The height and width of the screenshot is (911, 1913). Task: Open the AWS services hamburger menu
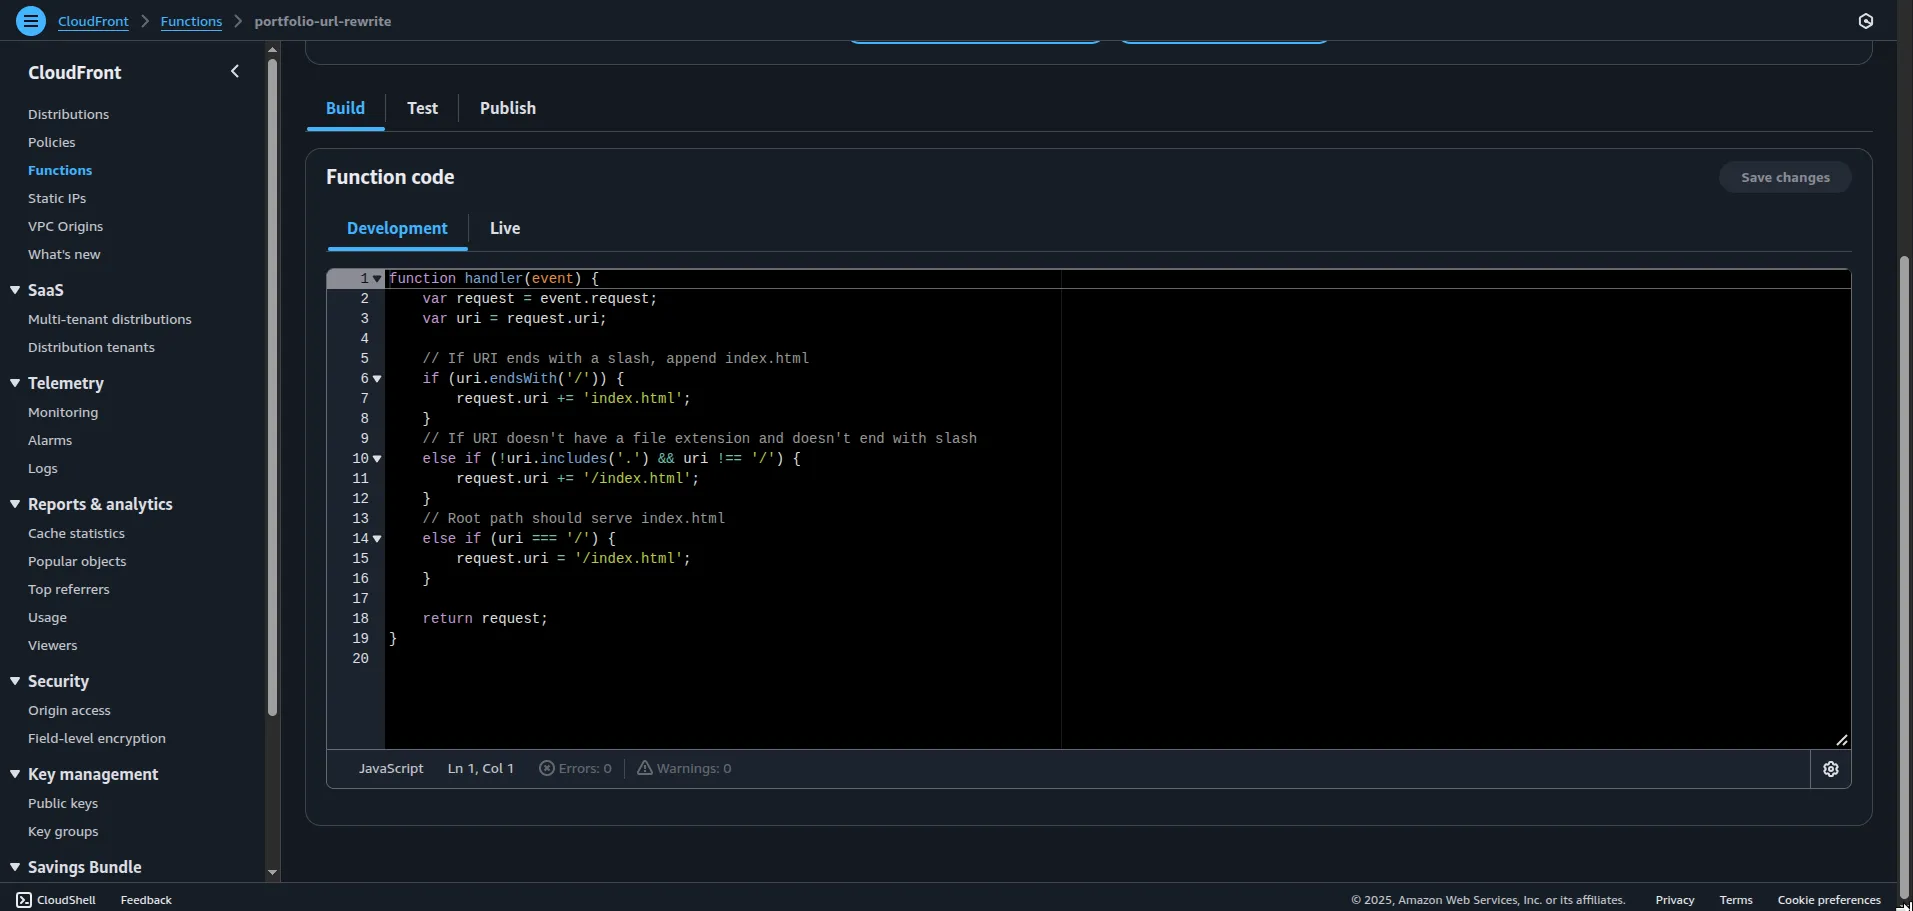coord(31,20)
